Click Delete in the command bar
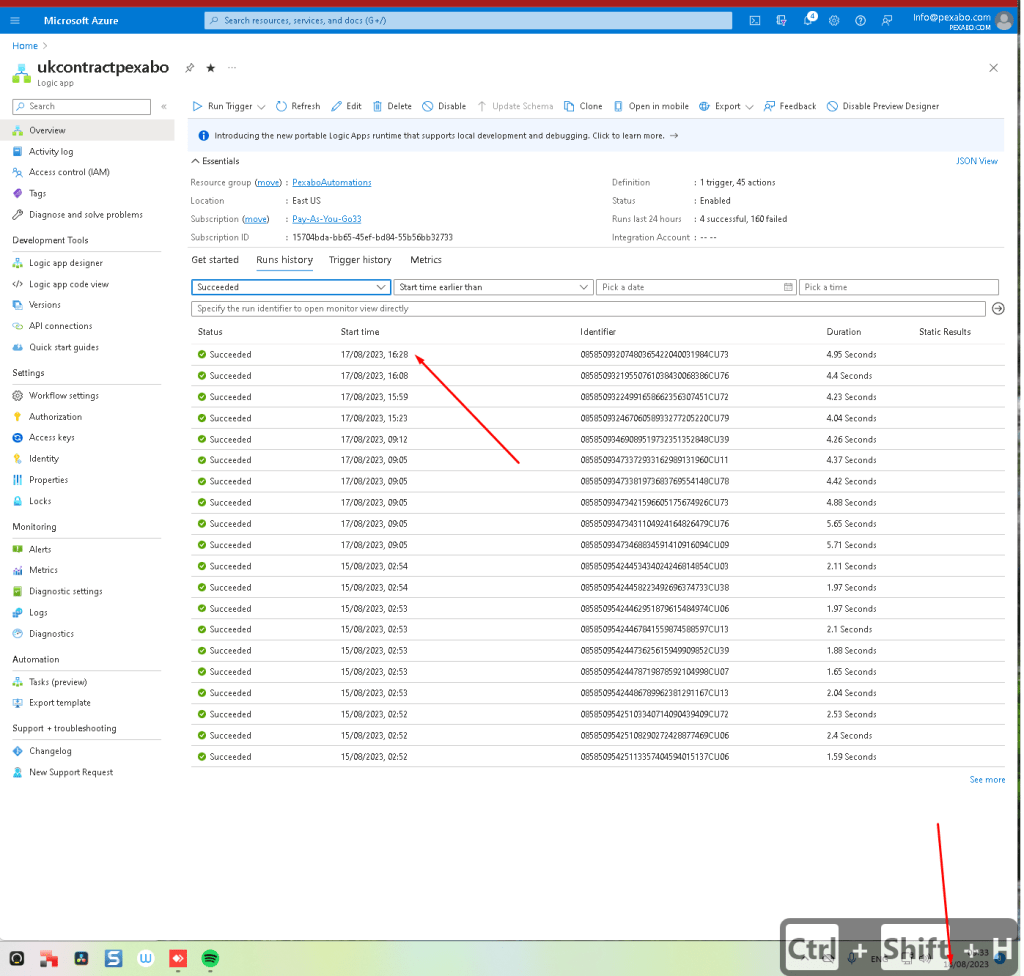The width and height of the screenshot is (1024, 976). tap(392, 106)
